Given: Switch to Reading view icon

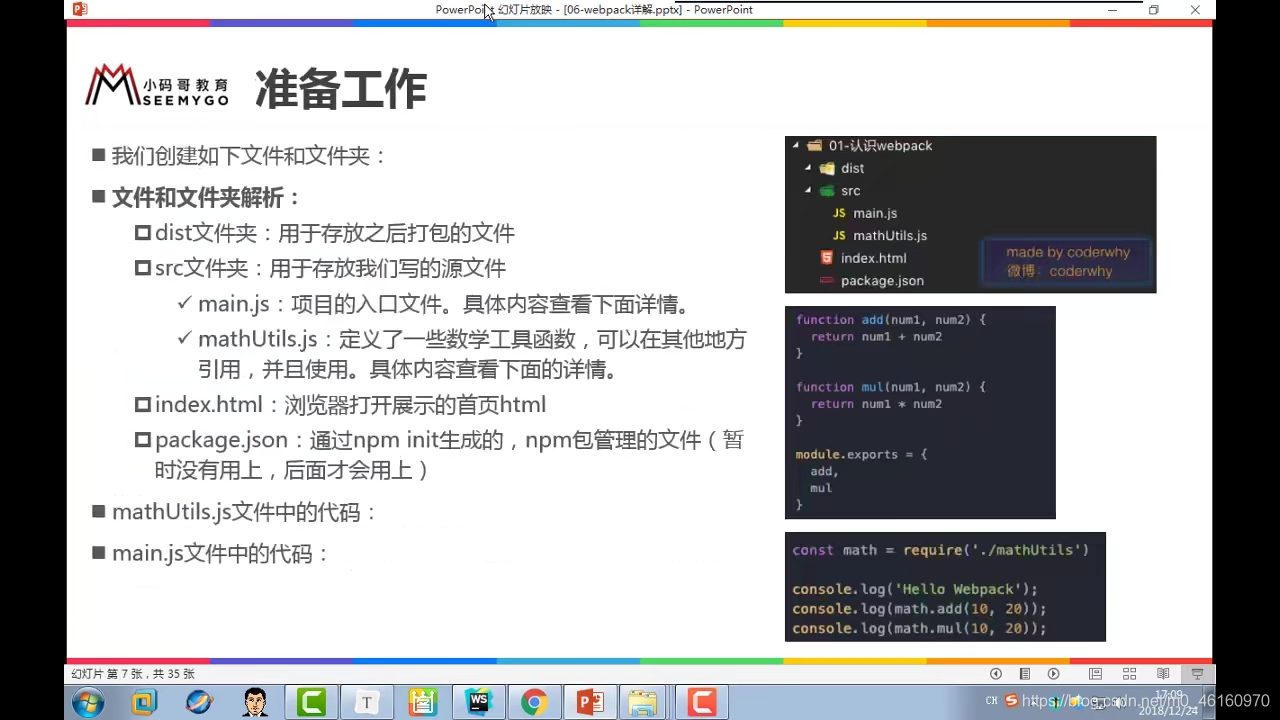Looking at the screenshot, I should [1163, 674].
